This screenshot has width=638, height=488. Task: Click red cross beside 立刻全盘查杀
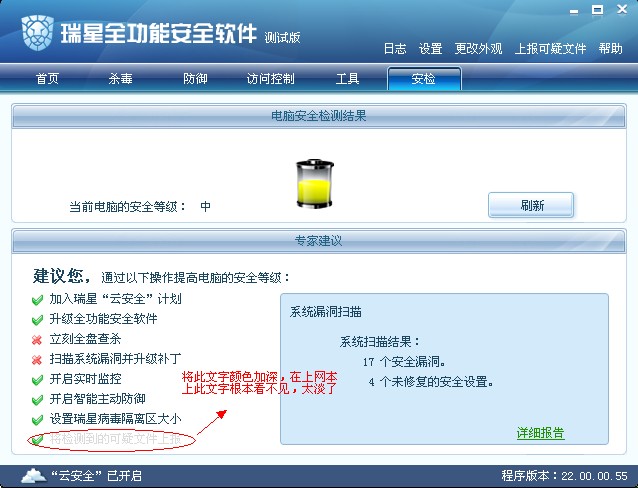click(37, 339)
